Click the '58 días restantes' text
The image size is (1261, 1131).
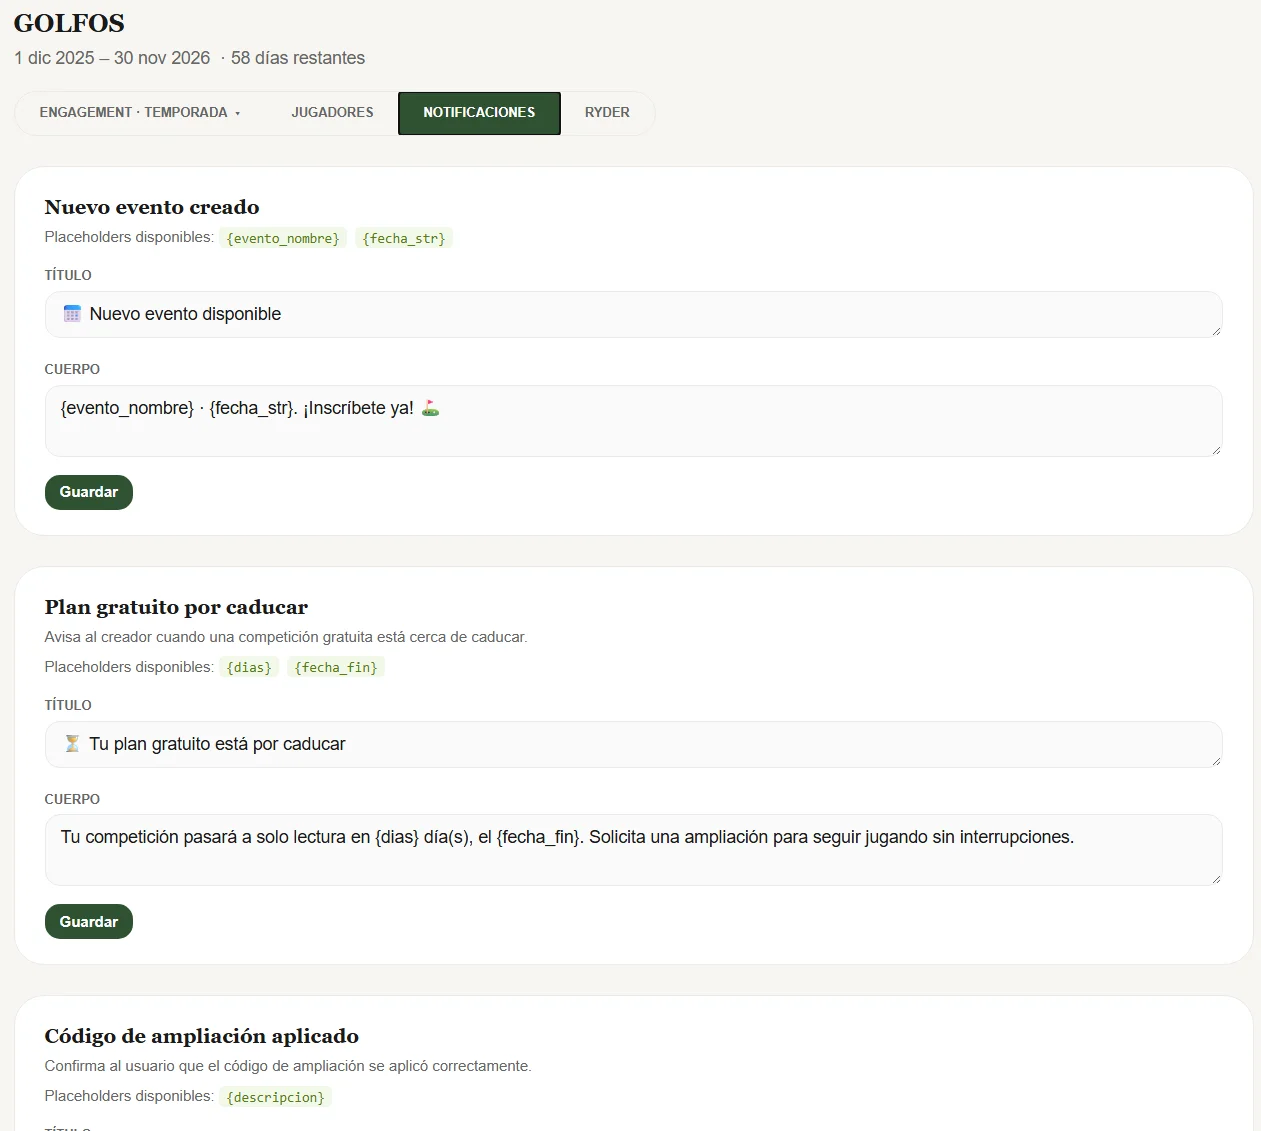[298, 58]
